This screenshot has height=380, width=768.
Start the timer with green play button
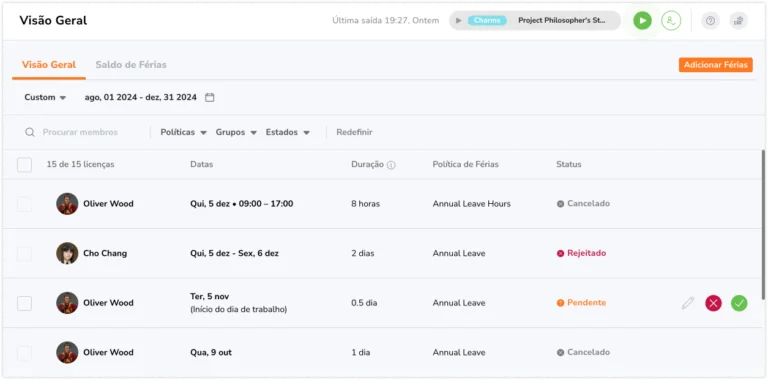[642, 21]
